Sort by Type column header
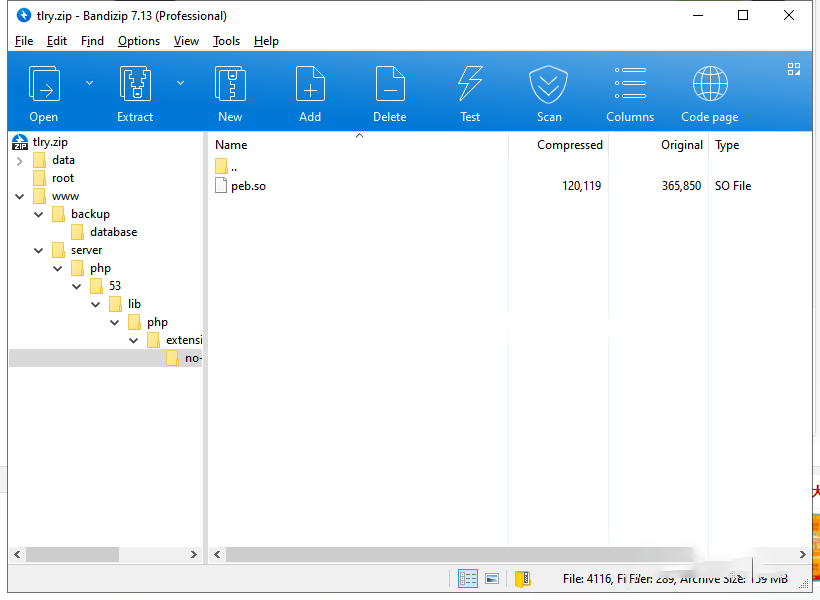The width and height of the screenshot is (820, 600). (x=727, y=145)
